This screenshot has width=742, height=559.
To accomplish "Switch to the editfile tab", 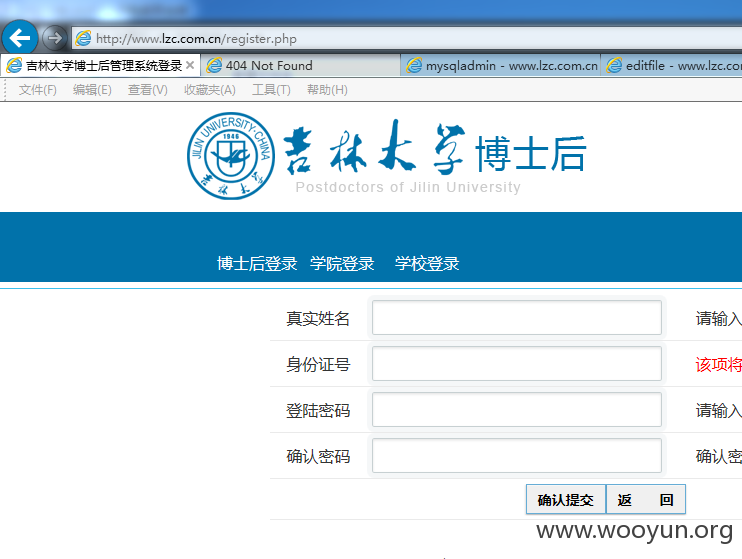I will click(x=672, y=65).
